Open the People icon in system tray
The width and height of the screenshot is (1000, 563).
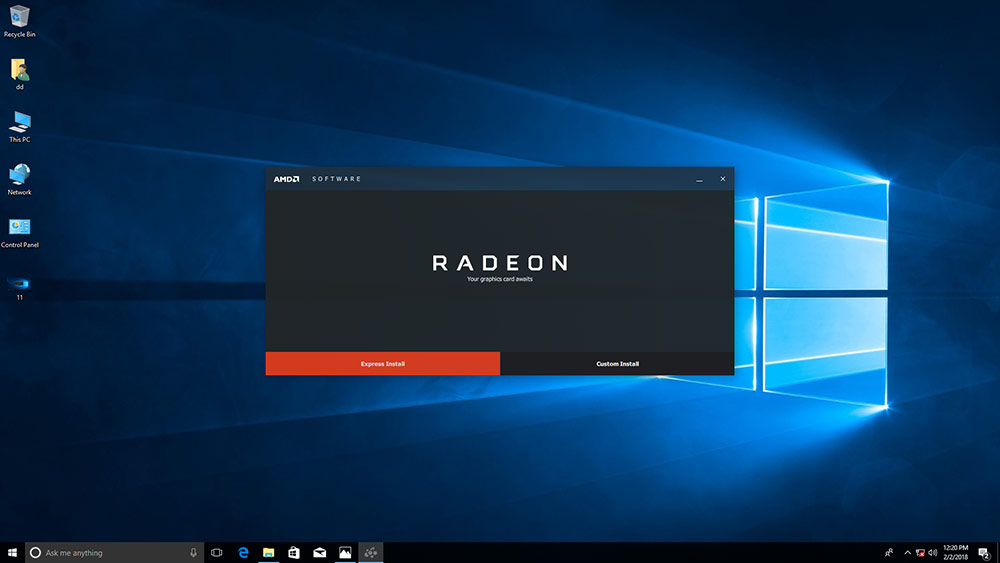click(888, 553)
